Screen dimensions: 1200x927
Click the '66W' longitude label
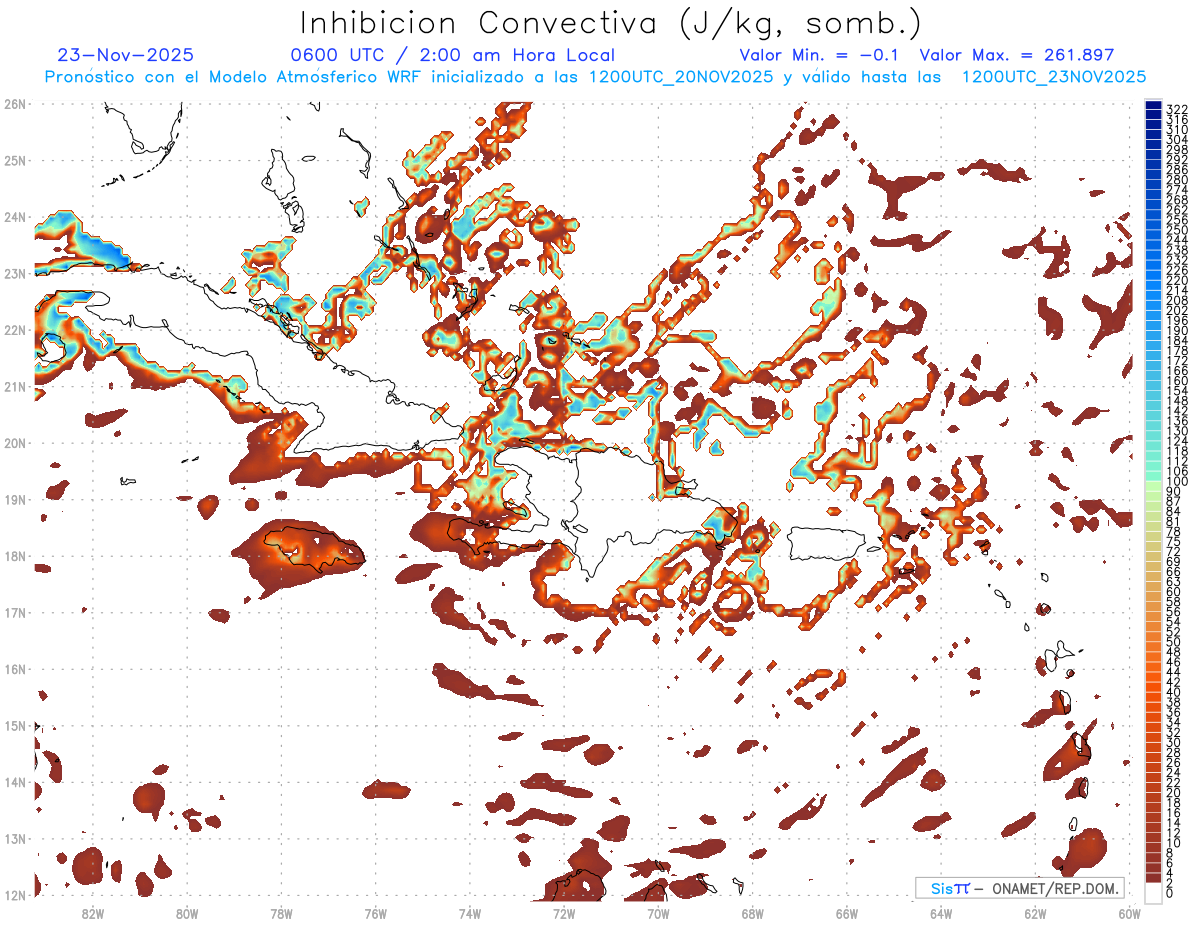(847, 913)
